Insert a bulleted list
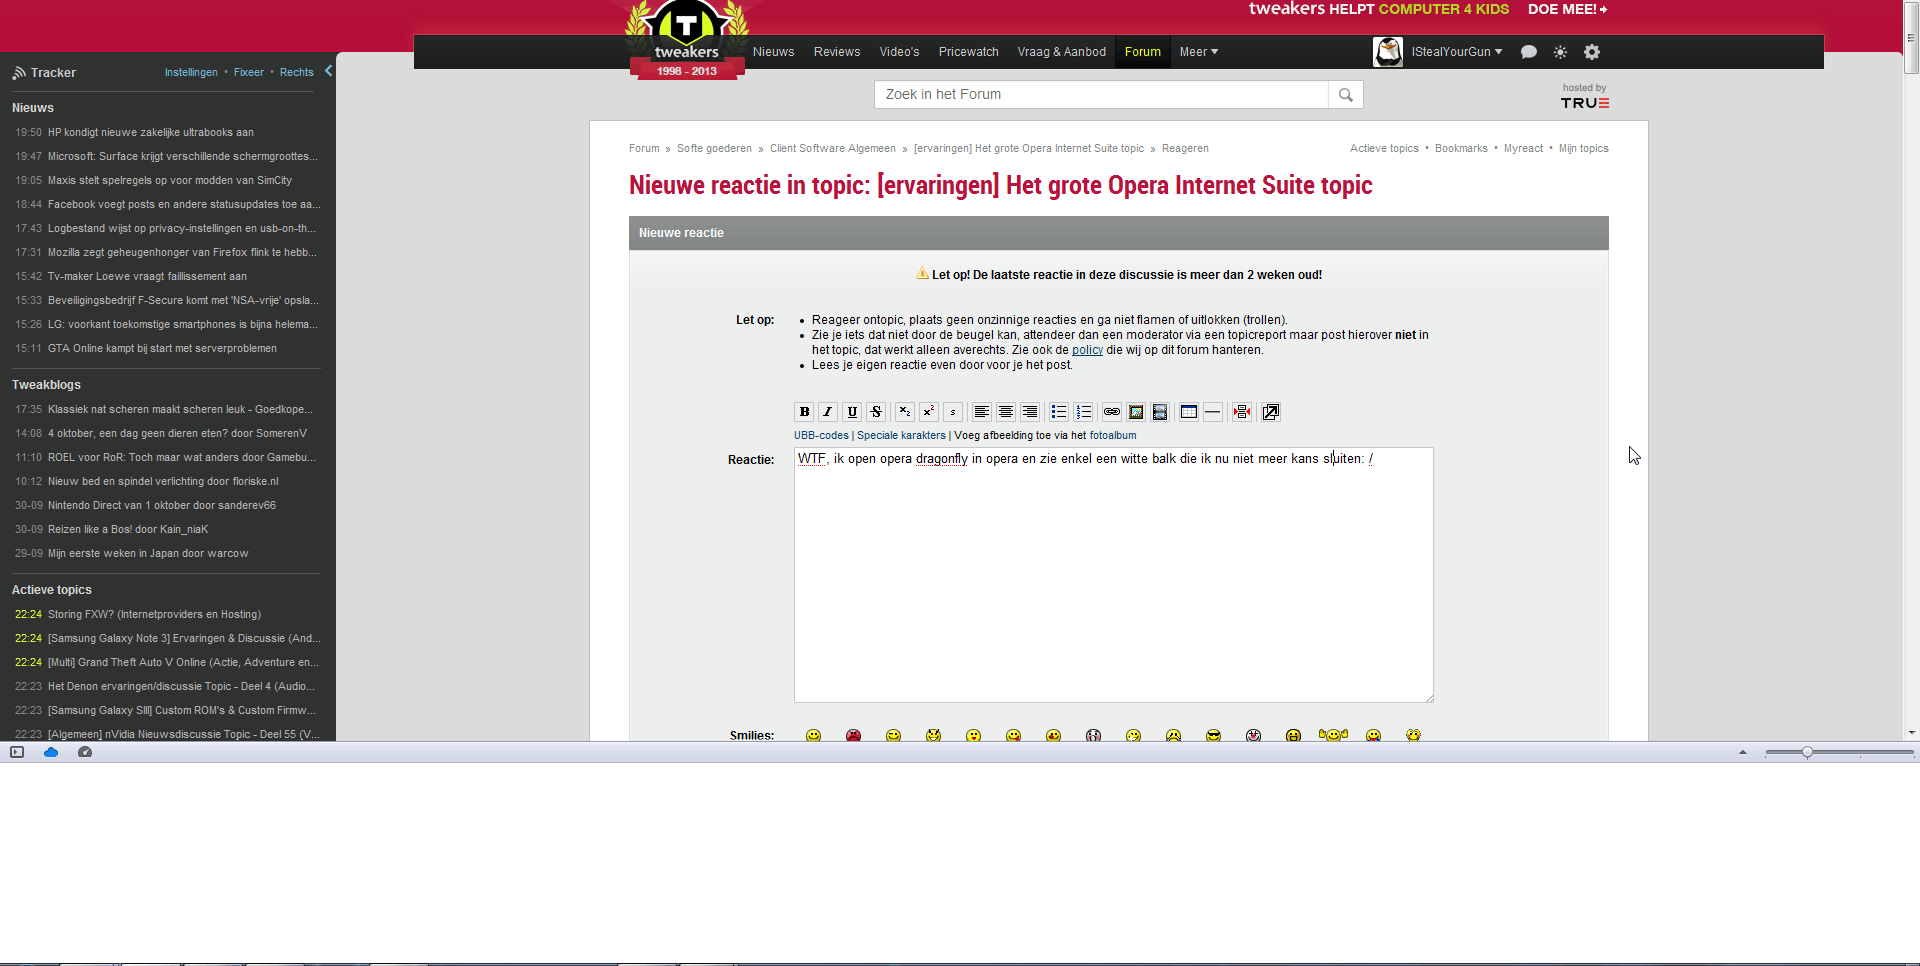 [x=1058, y=412]
